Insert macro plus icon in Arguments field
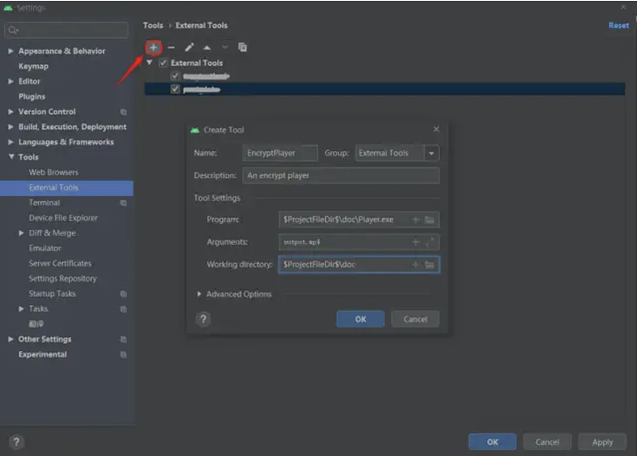 coord(416,242)
